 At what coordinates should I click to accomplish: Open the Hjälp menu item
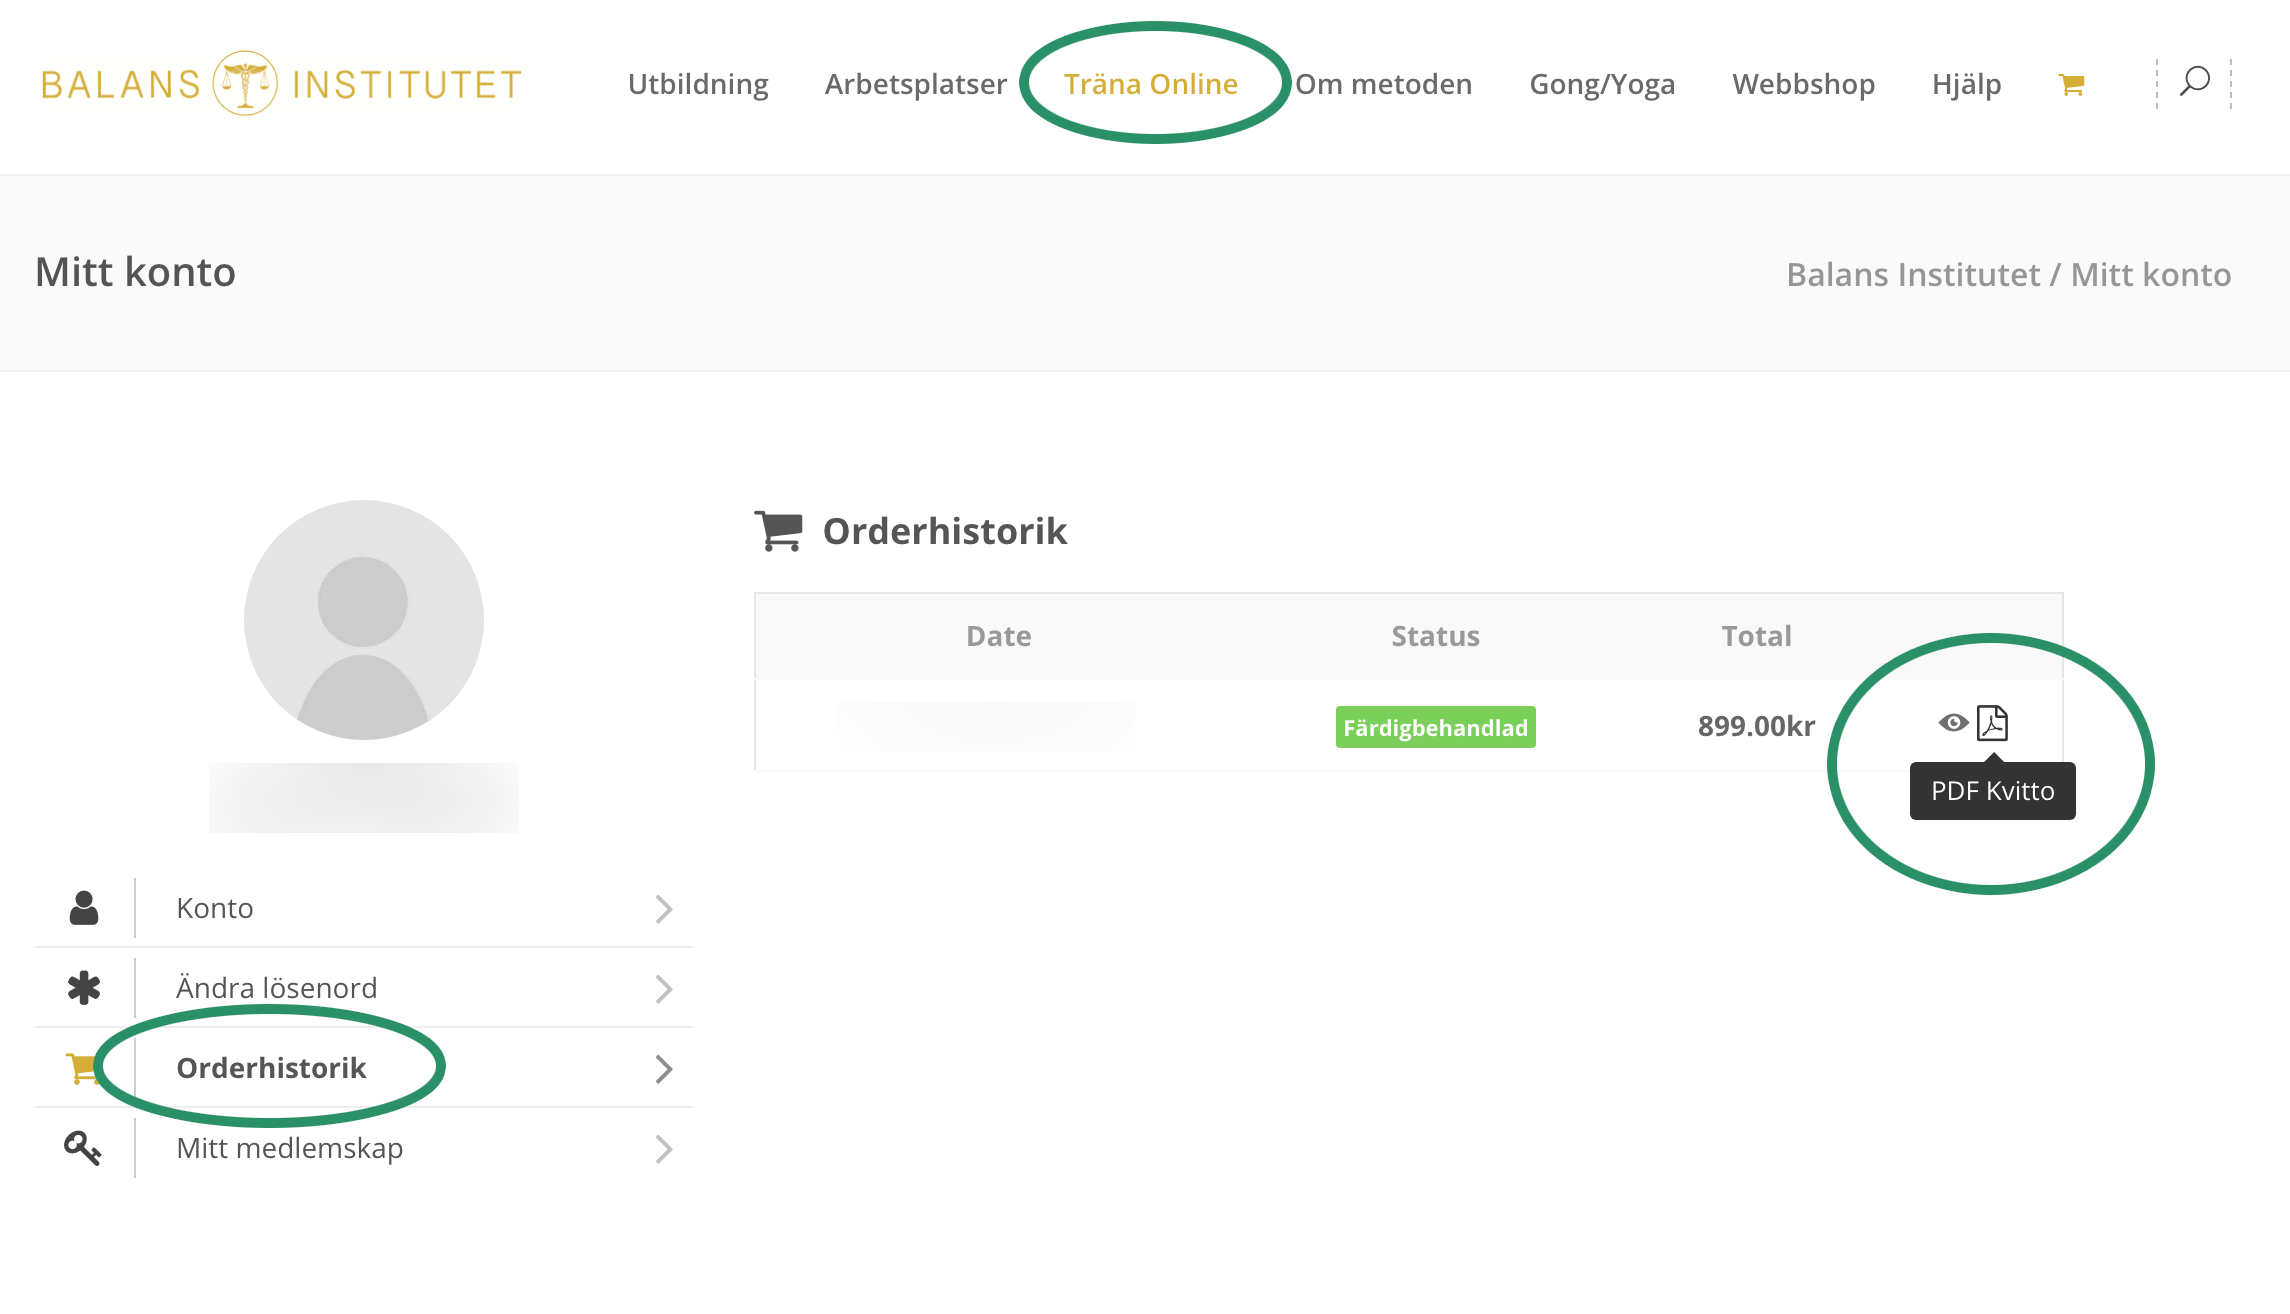click(x=1966, y=84)
